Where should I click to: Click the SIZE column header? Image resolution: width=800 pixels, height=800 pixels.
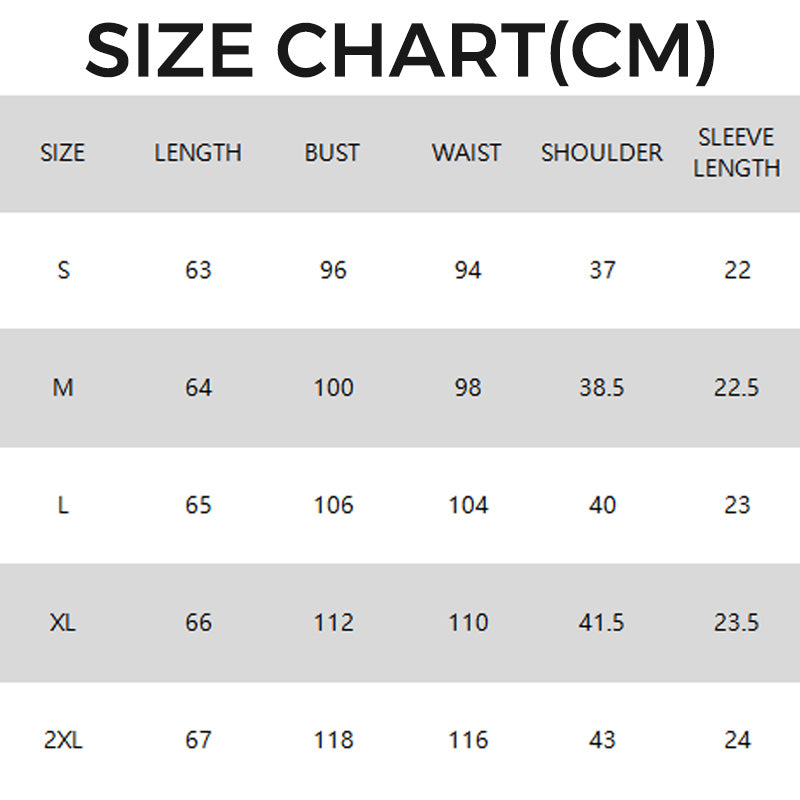coord(62,153)
